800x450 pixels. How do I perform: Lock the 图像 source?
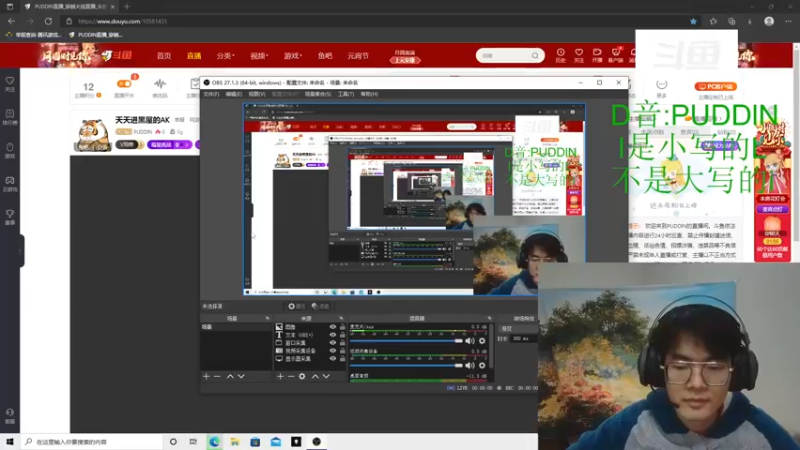point(342,327)
